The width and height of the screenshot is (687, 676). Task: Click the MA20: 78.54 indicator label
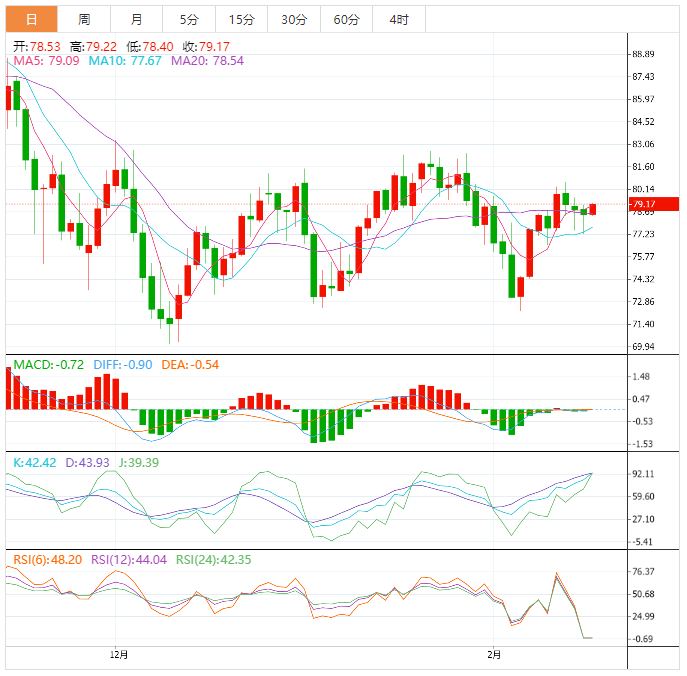(x=207, y=61)
